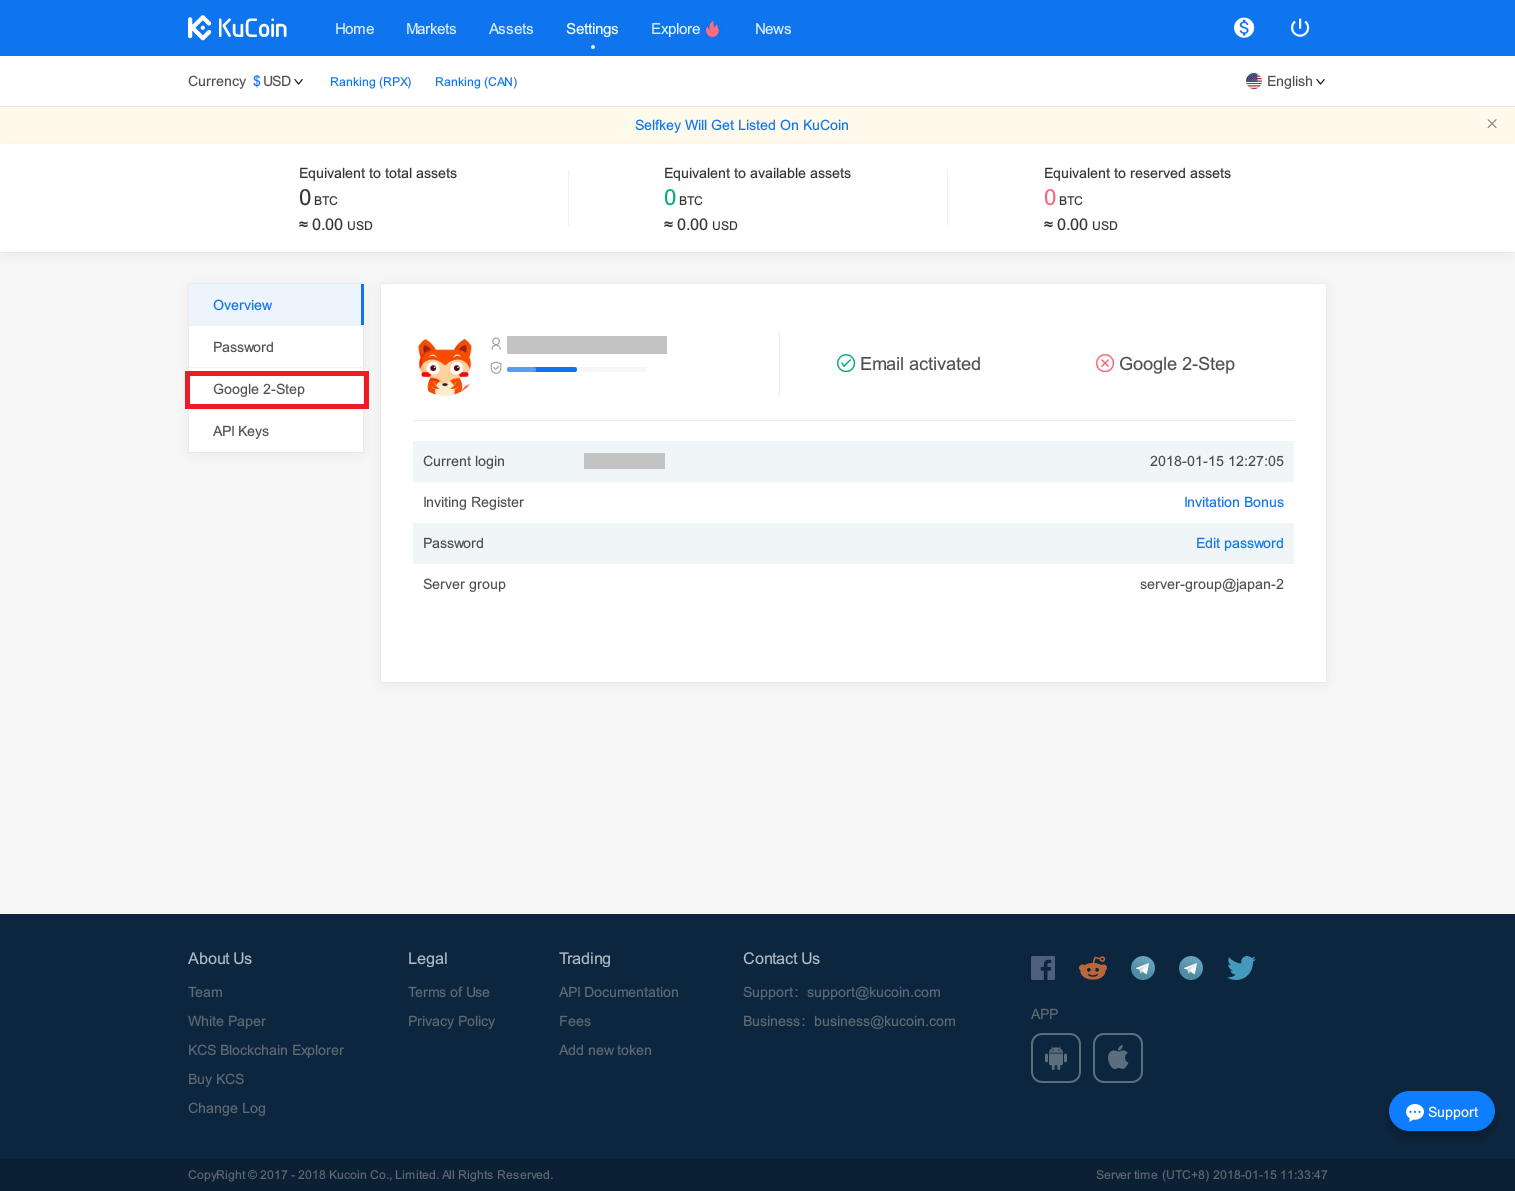Viewport: 1515px width, 1191px height.
Task: Open the Ranking (CAN) link
Action: [x=476, y=82]
